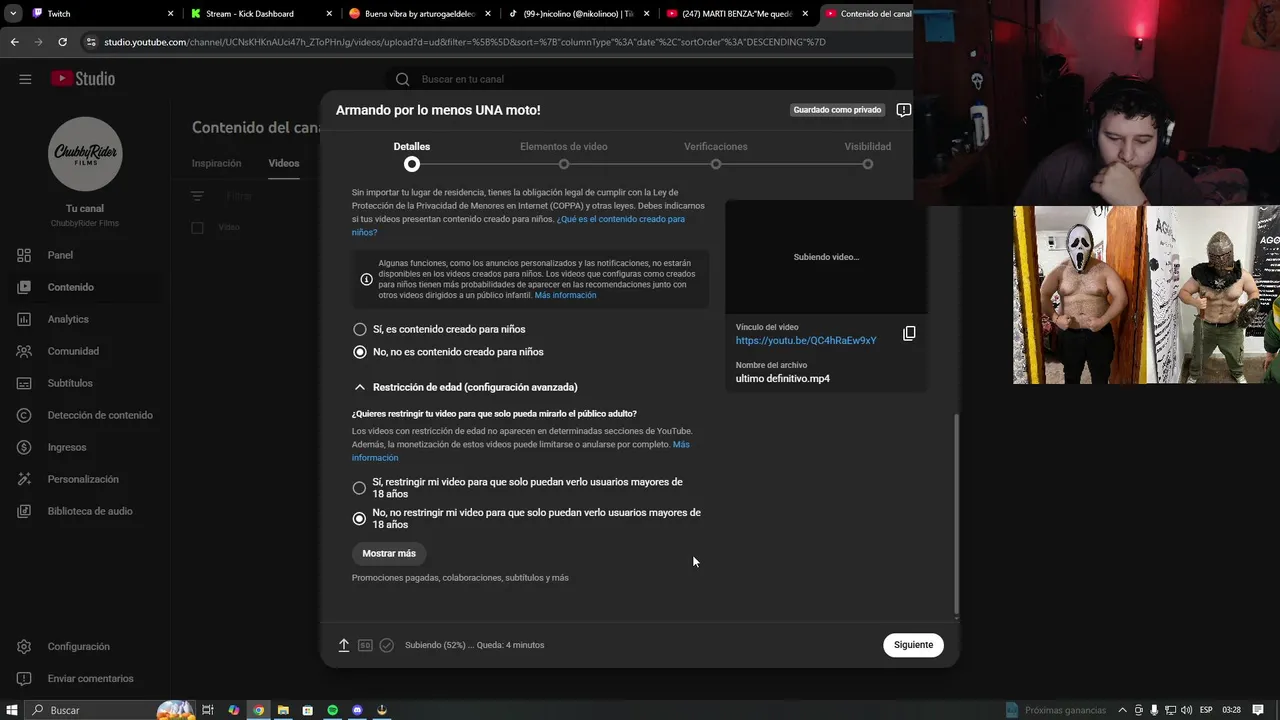Image resolution: width=1280 pixels, height=720 pixels.
Task: Click the upload status arrow icon
Action: (x=344, y=645)
